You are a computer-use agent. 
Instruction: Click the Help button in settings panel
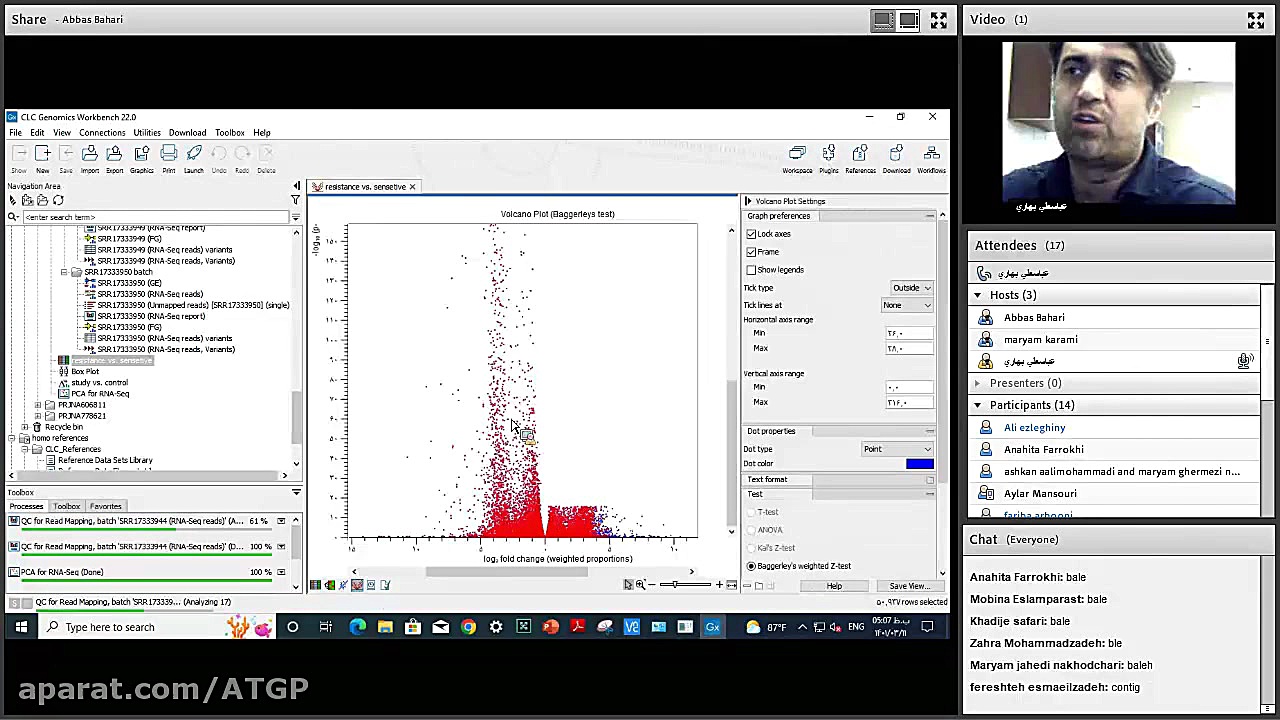tap(833, 586)
